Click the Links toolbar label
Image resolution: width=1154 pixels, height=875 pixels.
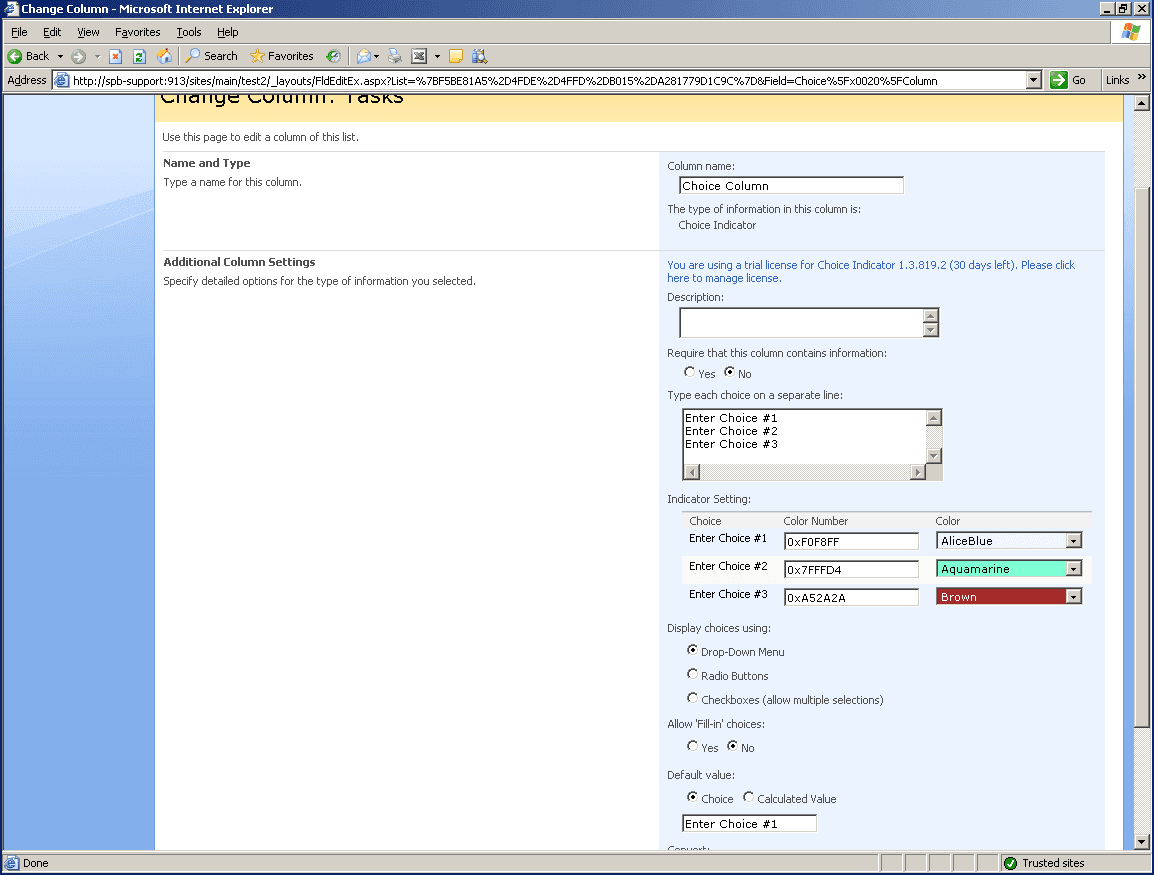[1117, 80]
